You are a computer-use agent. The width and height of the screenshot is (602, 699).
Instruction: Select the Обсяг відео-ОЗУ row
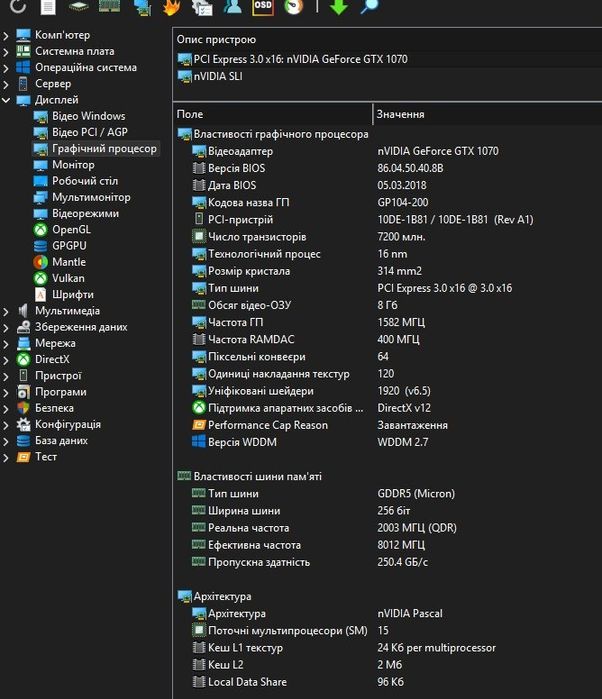point(388,305)
